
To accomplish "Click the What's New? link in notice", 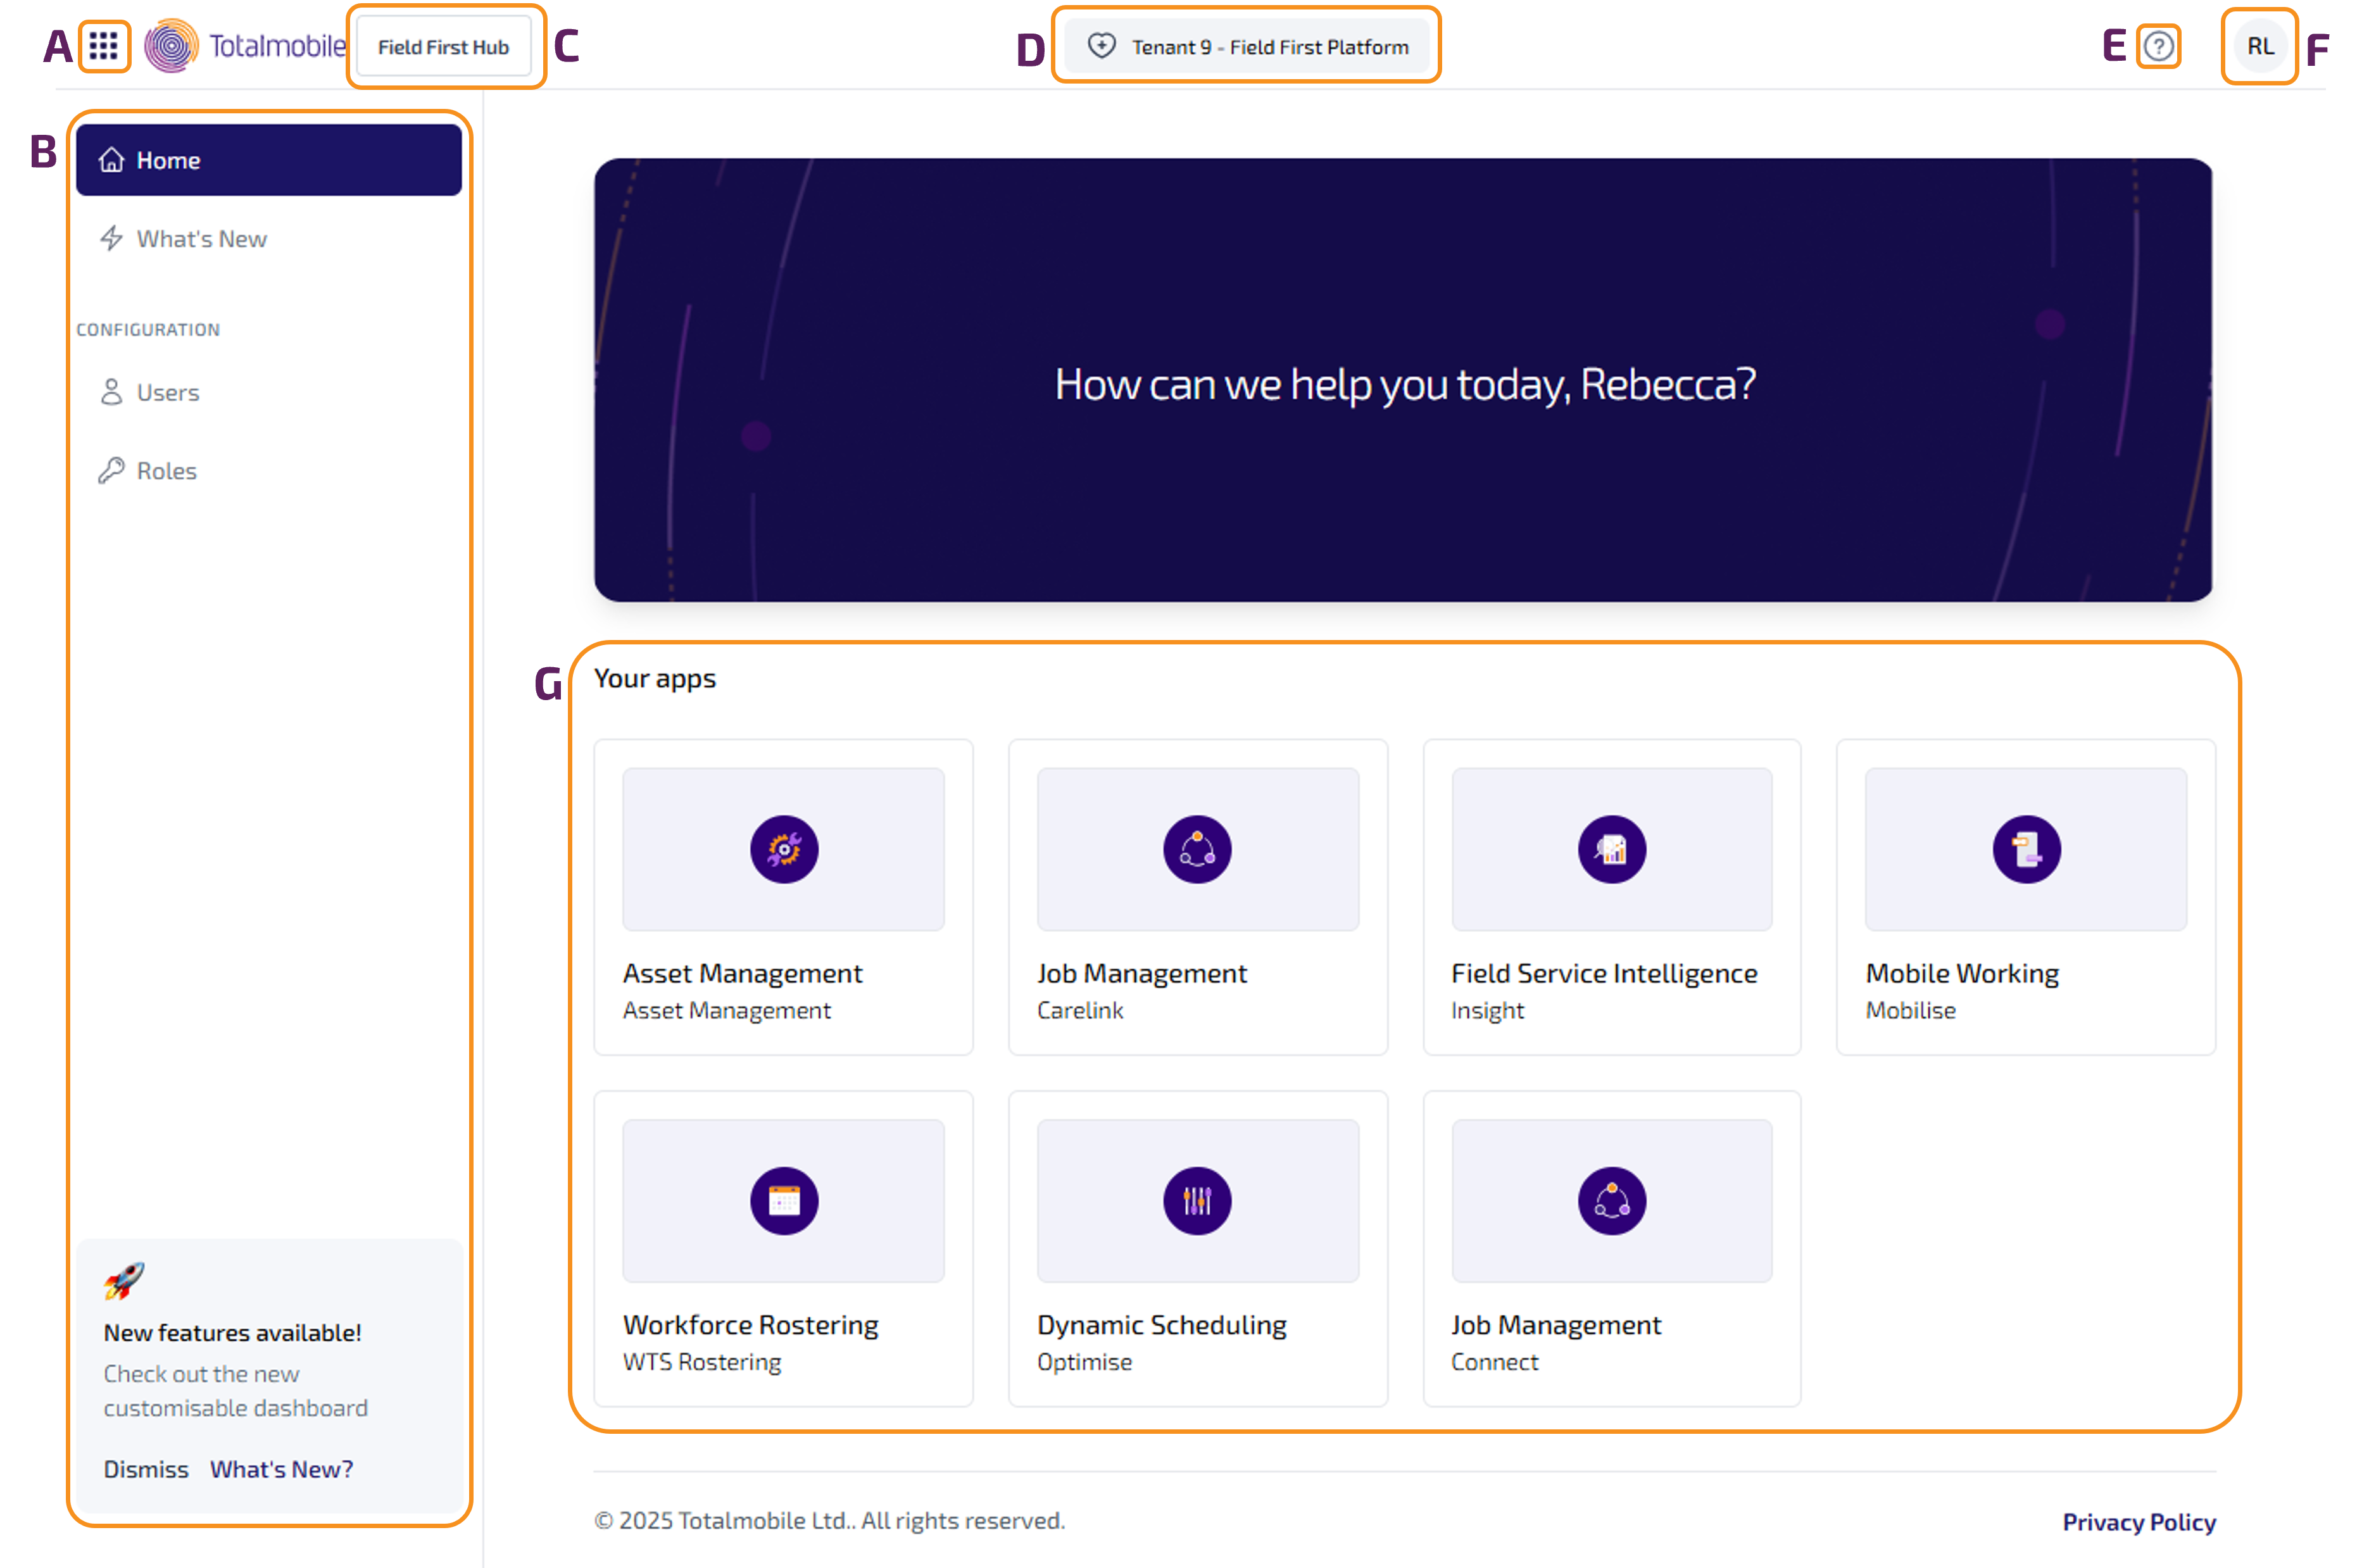I will (x=281, y=1469).
